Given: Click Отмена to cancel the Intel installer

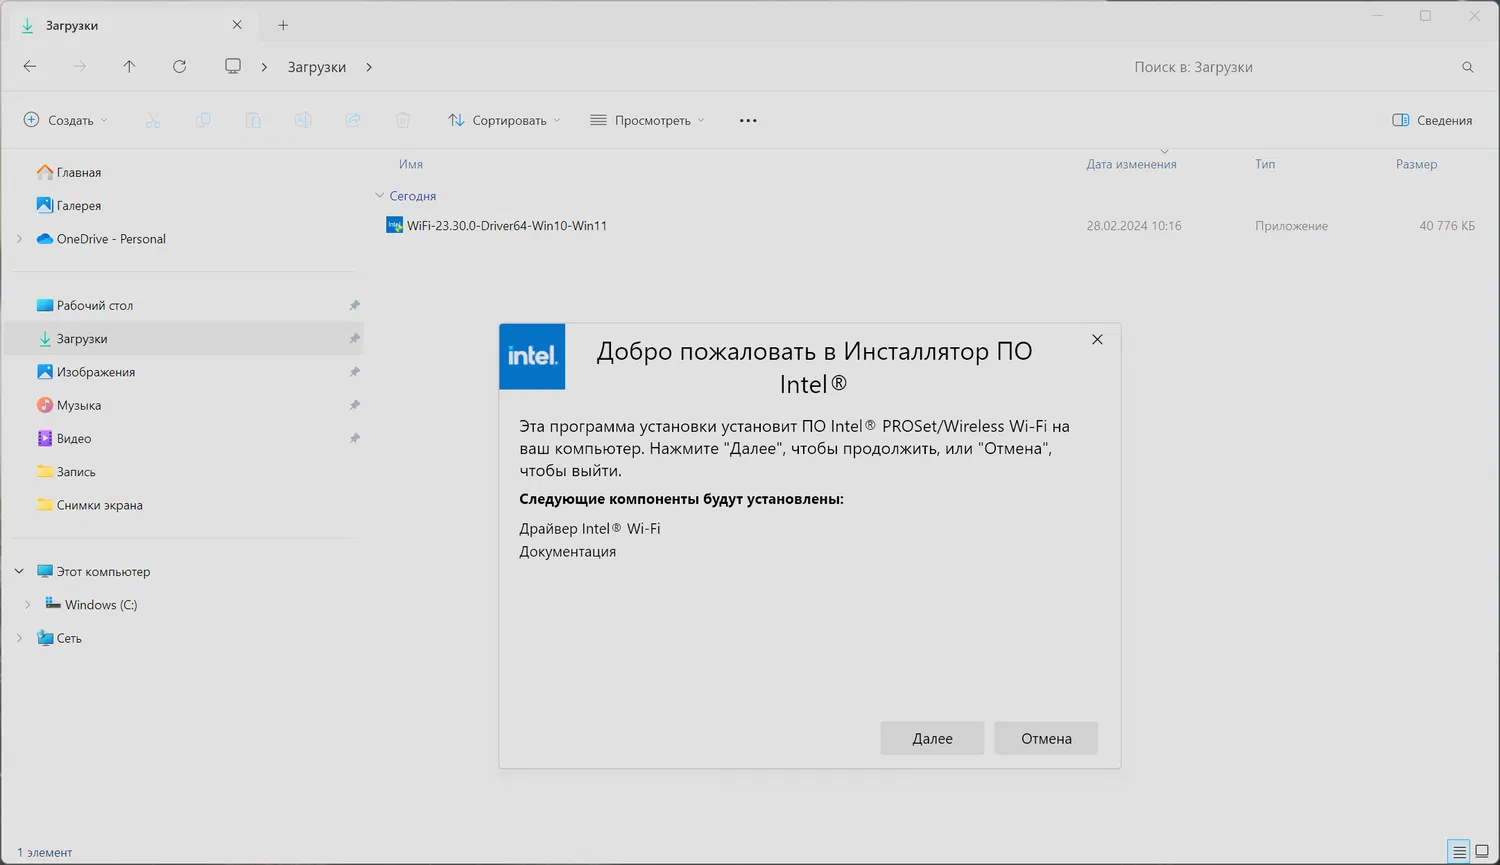Looking at the screenshot, I should [1046, 738].
